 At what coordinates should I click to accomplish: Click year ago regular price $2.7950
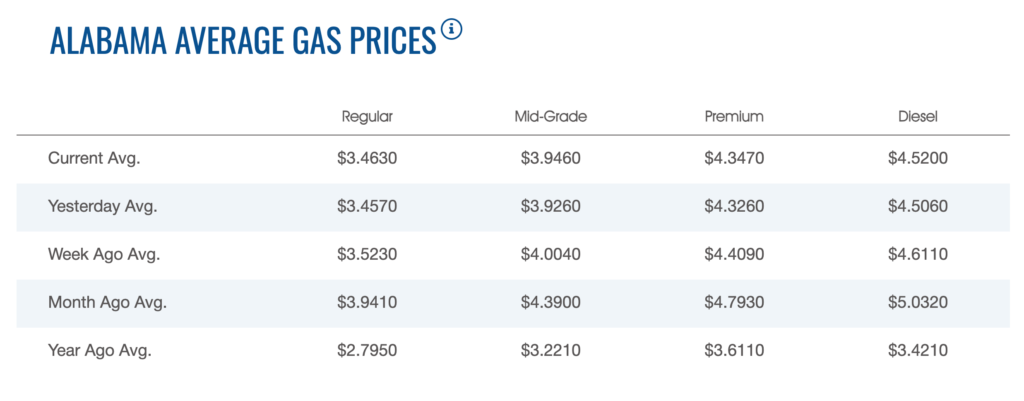pos(367,351)
